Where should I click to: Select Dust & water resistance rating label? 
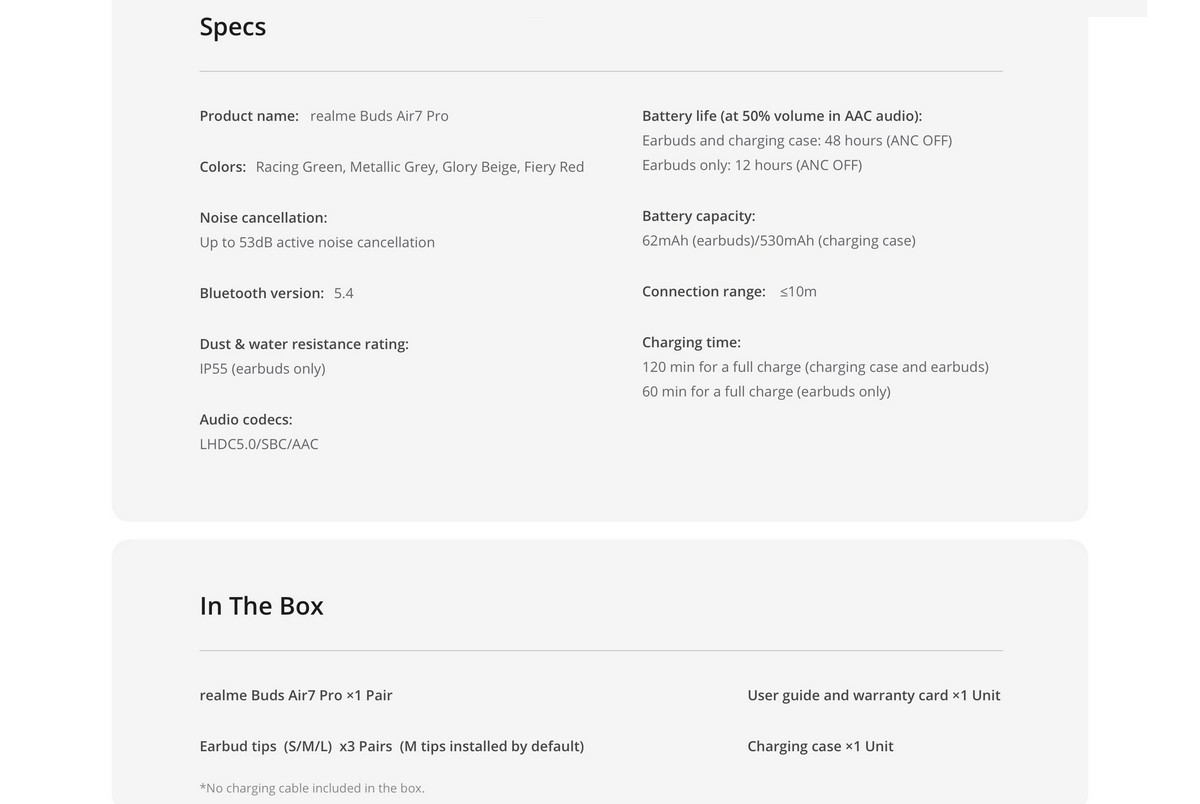click(304, 344)
